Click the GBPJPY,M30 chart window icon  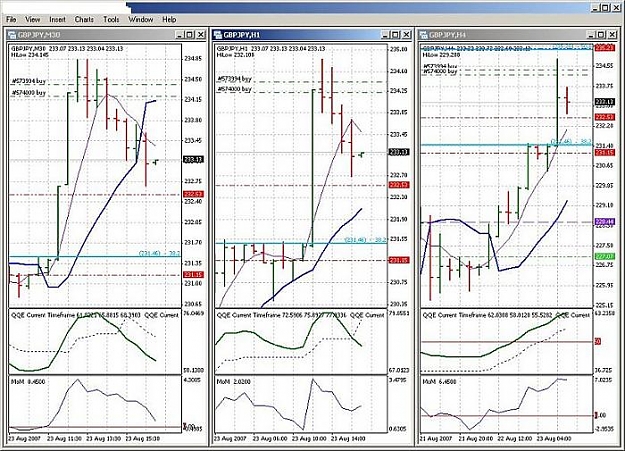12,35
